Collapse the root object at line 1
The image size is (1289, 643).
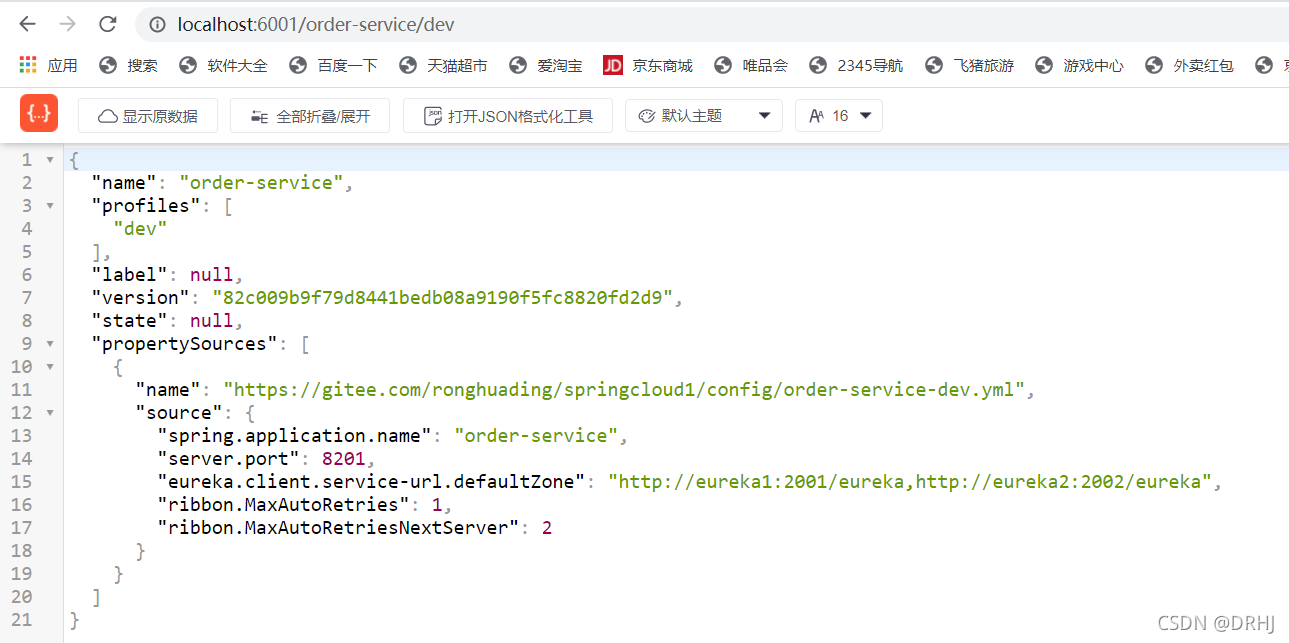[x=50, y=160]
